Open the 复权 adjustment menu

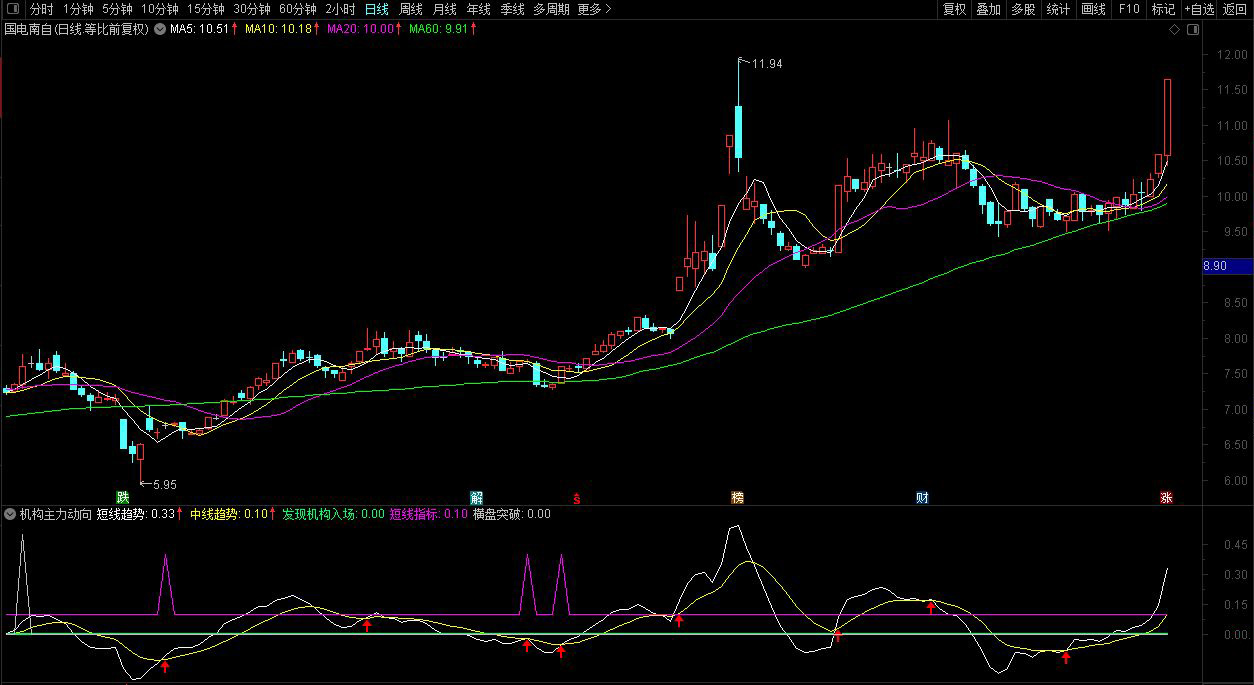point(954,9)
